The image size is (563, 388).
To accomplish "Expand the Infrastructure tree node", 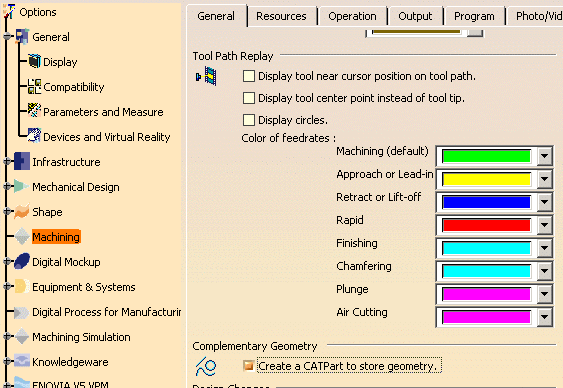I will (x=7, y=161).
